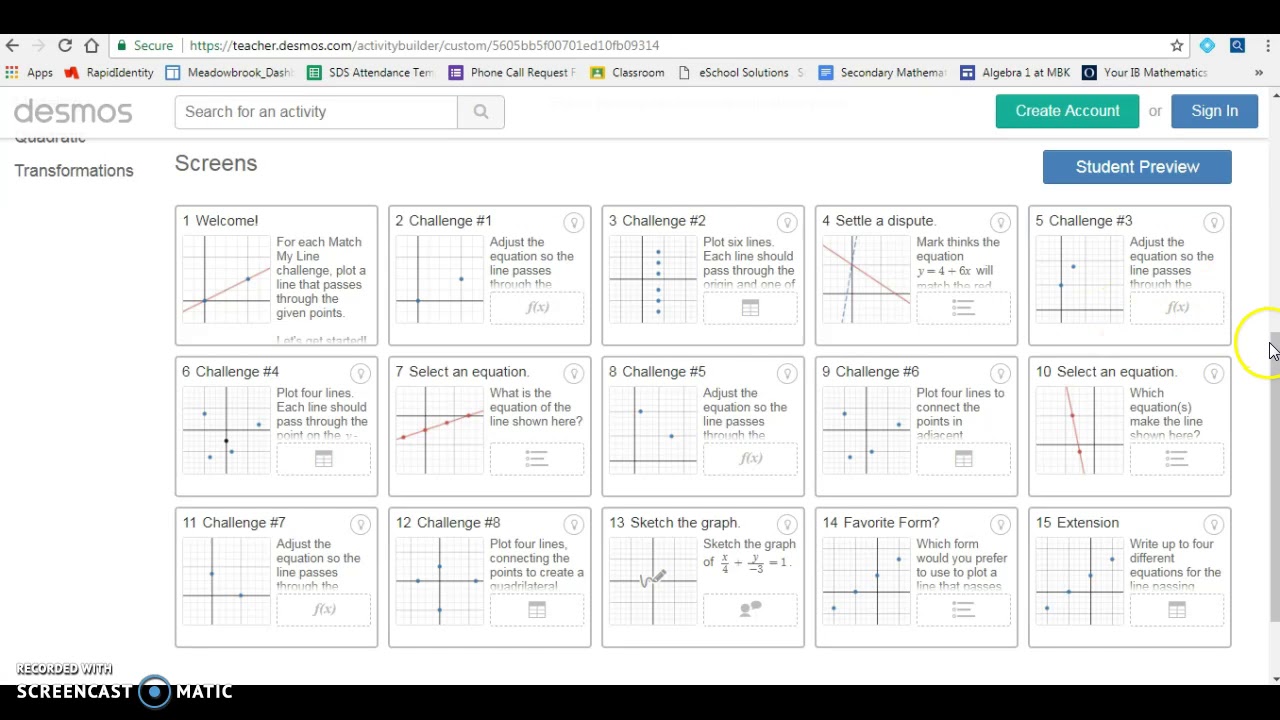Image resolution: width=1280 pixels, height=720 pixels.
Task: Open Challenge #1 graph thumbnail
Action: [439, 280]
